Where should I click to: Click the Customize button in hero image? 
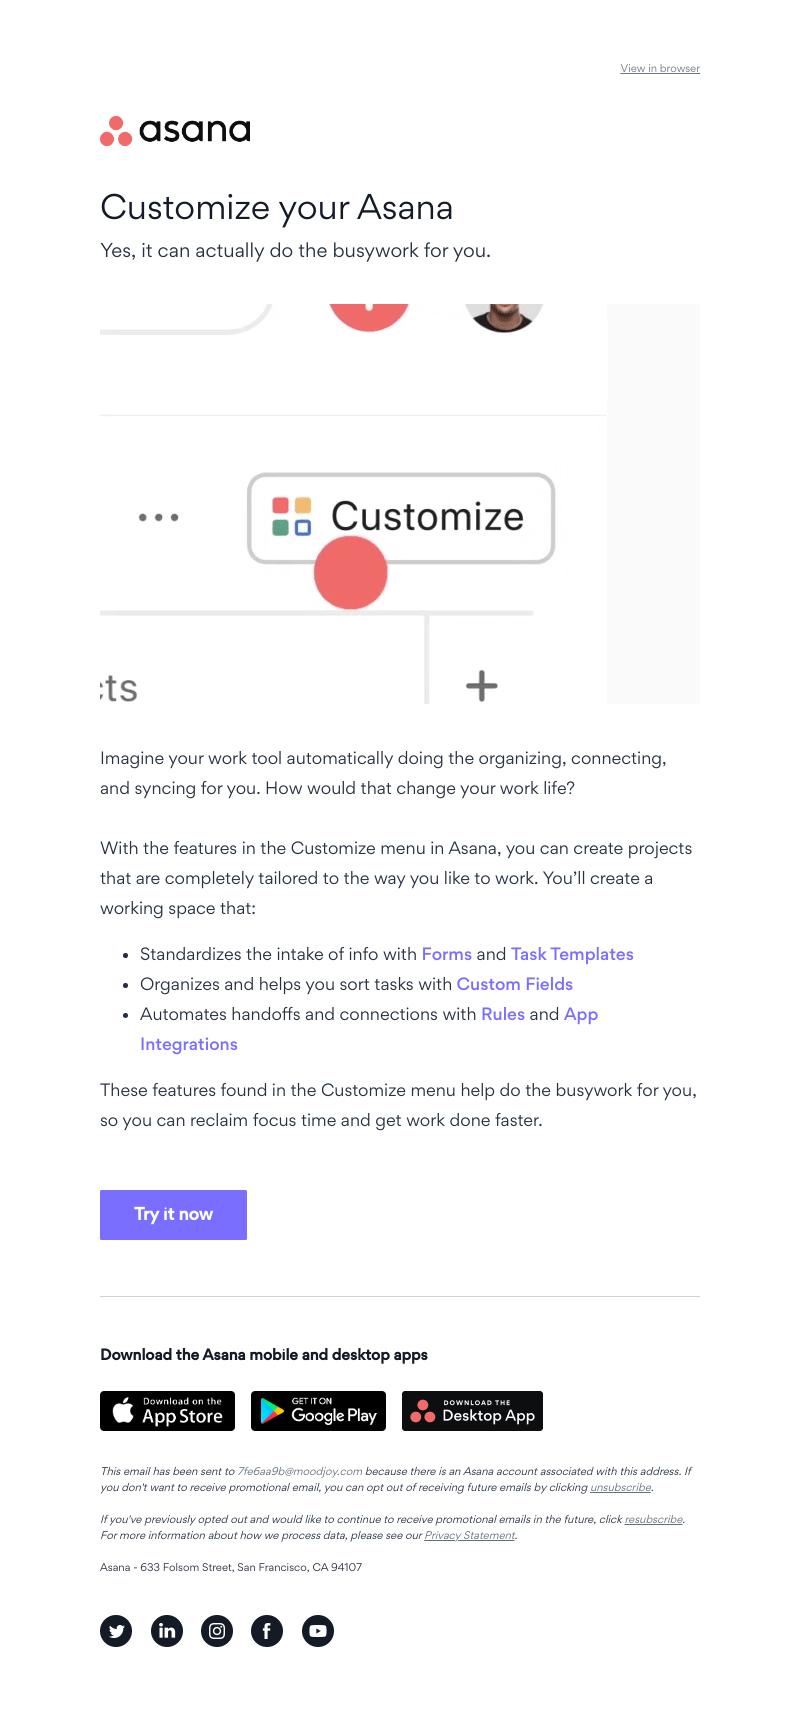401,518
